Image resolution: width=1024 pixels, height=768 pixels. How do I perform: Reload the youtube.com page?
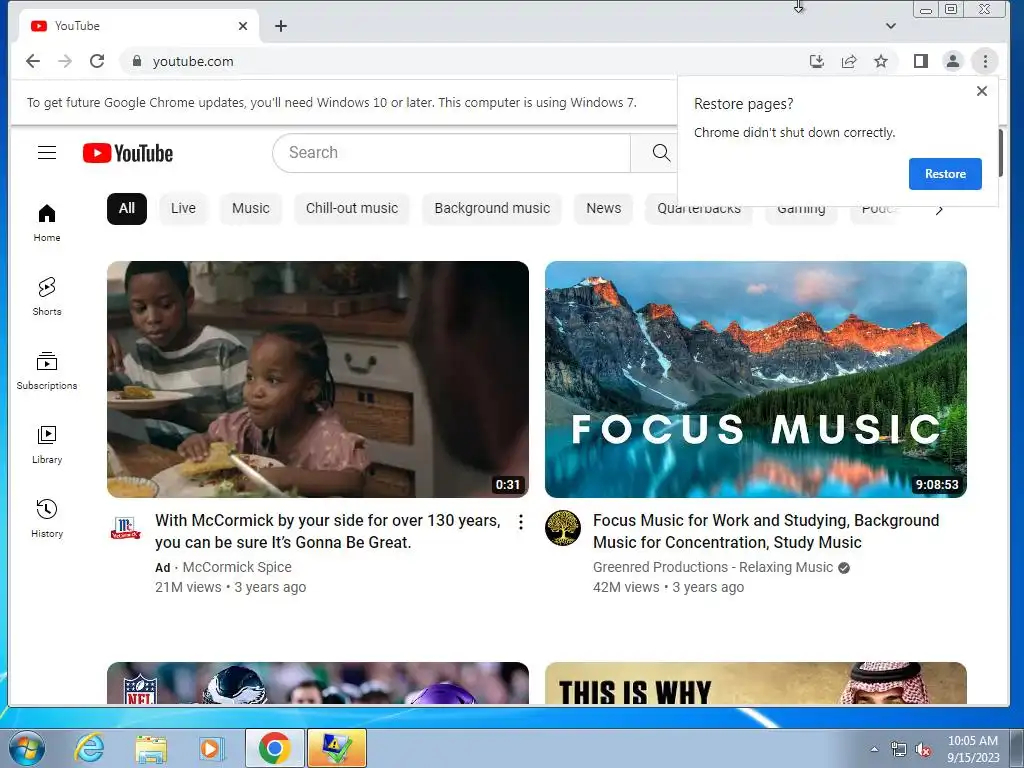coord(97,61)
